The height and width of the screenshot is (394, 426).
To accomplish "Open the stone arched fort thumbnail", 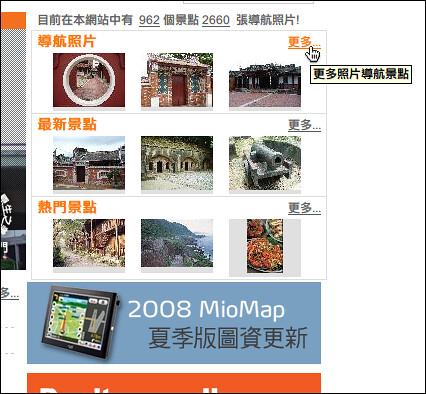I will click(177, 163).
